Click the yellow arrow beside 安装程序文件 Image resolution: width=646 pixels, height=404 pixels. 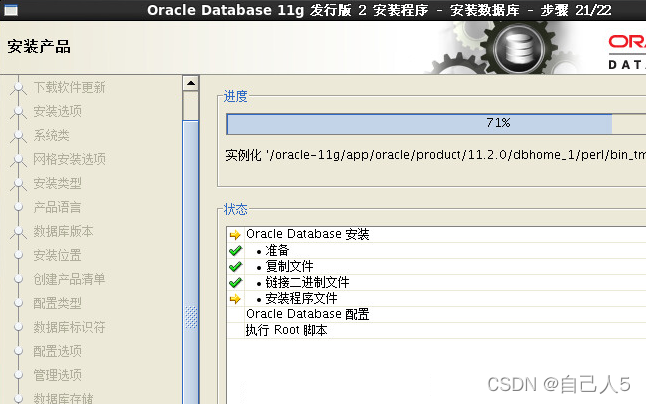point(235,299)
